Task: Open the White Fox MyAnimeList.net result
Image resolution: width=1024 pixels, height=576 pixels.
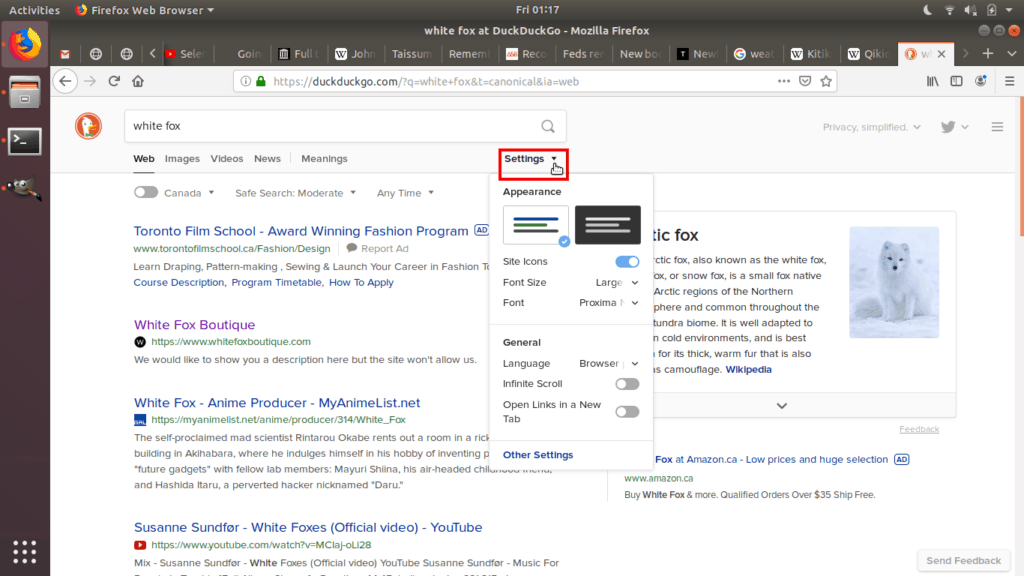Action: (x=277, y=402)
